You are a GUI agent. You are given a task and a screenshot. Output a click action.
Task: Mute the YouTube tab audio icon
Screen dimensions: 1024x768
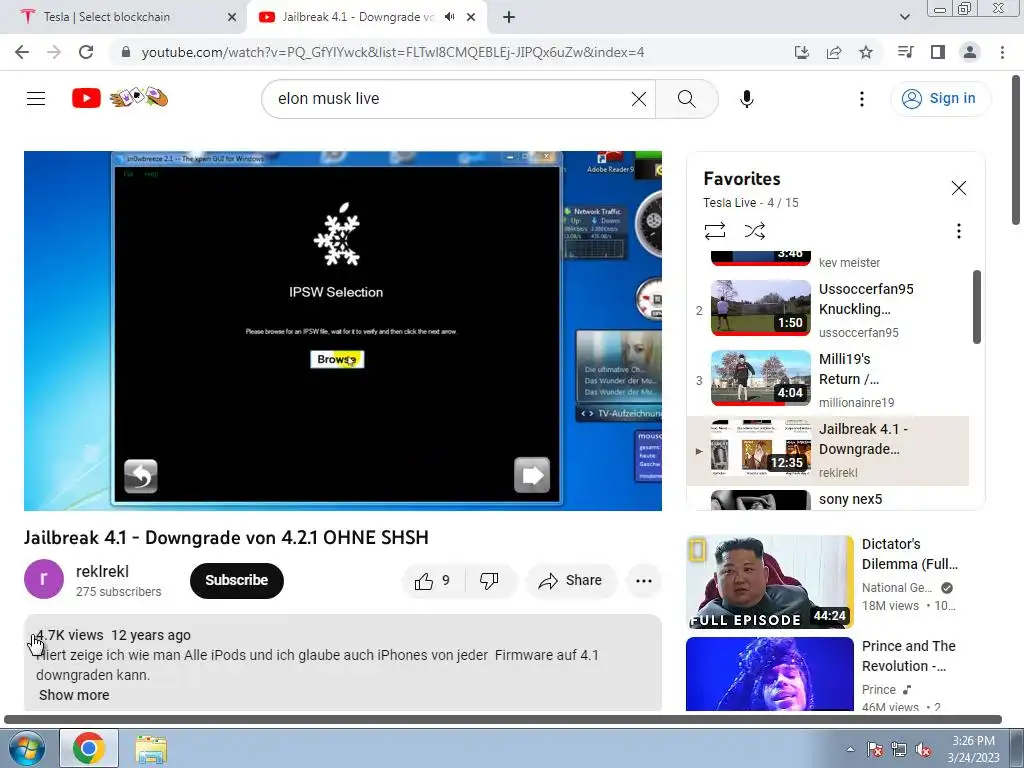coord(449,17)
